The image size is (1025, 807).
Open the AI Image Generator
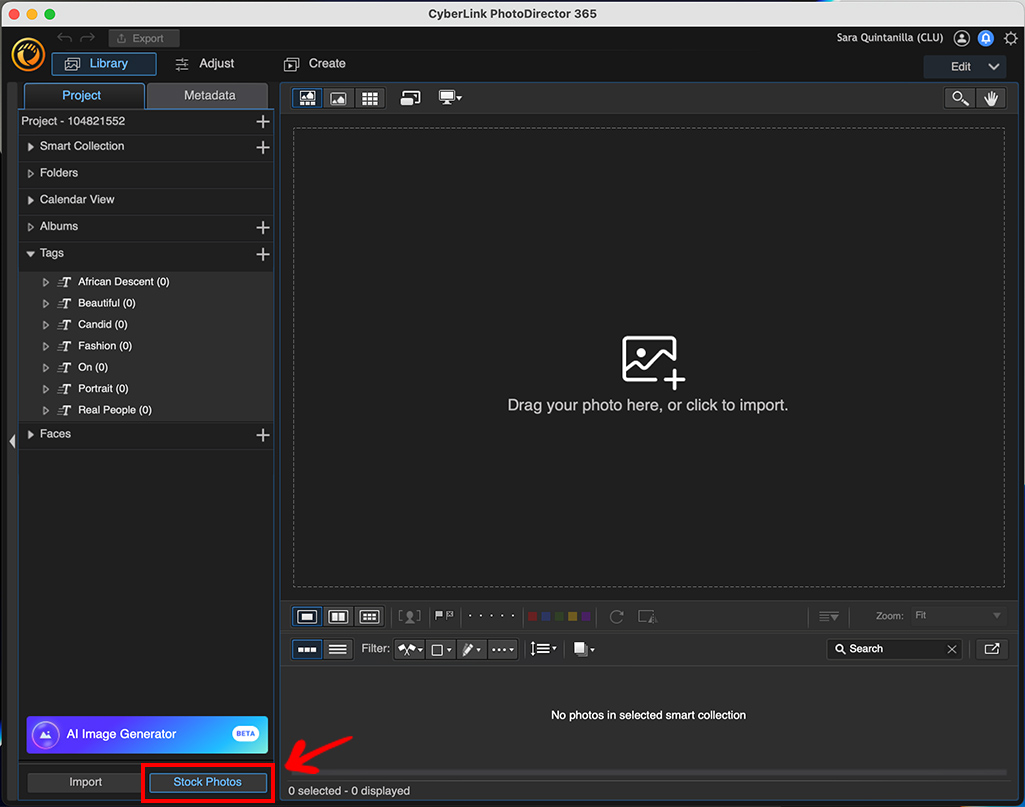click(x=147, y=734)
